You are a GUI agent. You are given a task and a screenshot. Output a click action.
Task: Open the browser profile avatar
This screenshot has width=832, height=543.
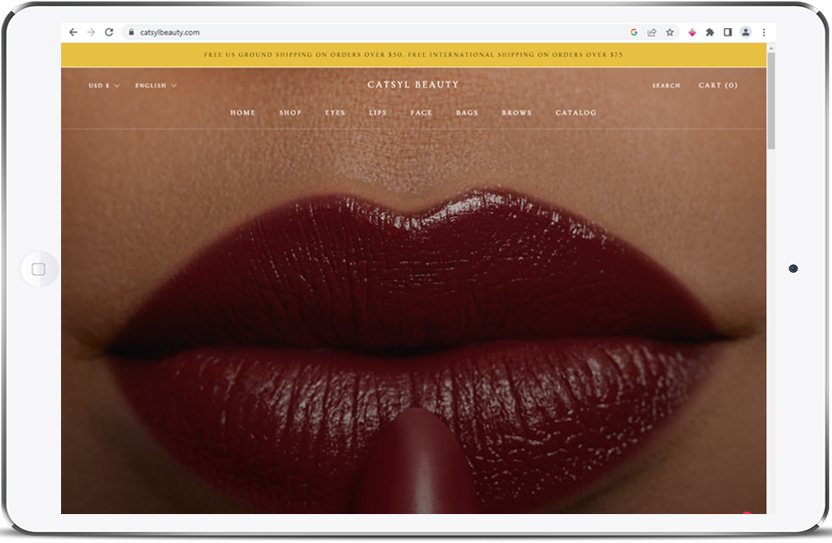pos(746,32)
